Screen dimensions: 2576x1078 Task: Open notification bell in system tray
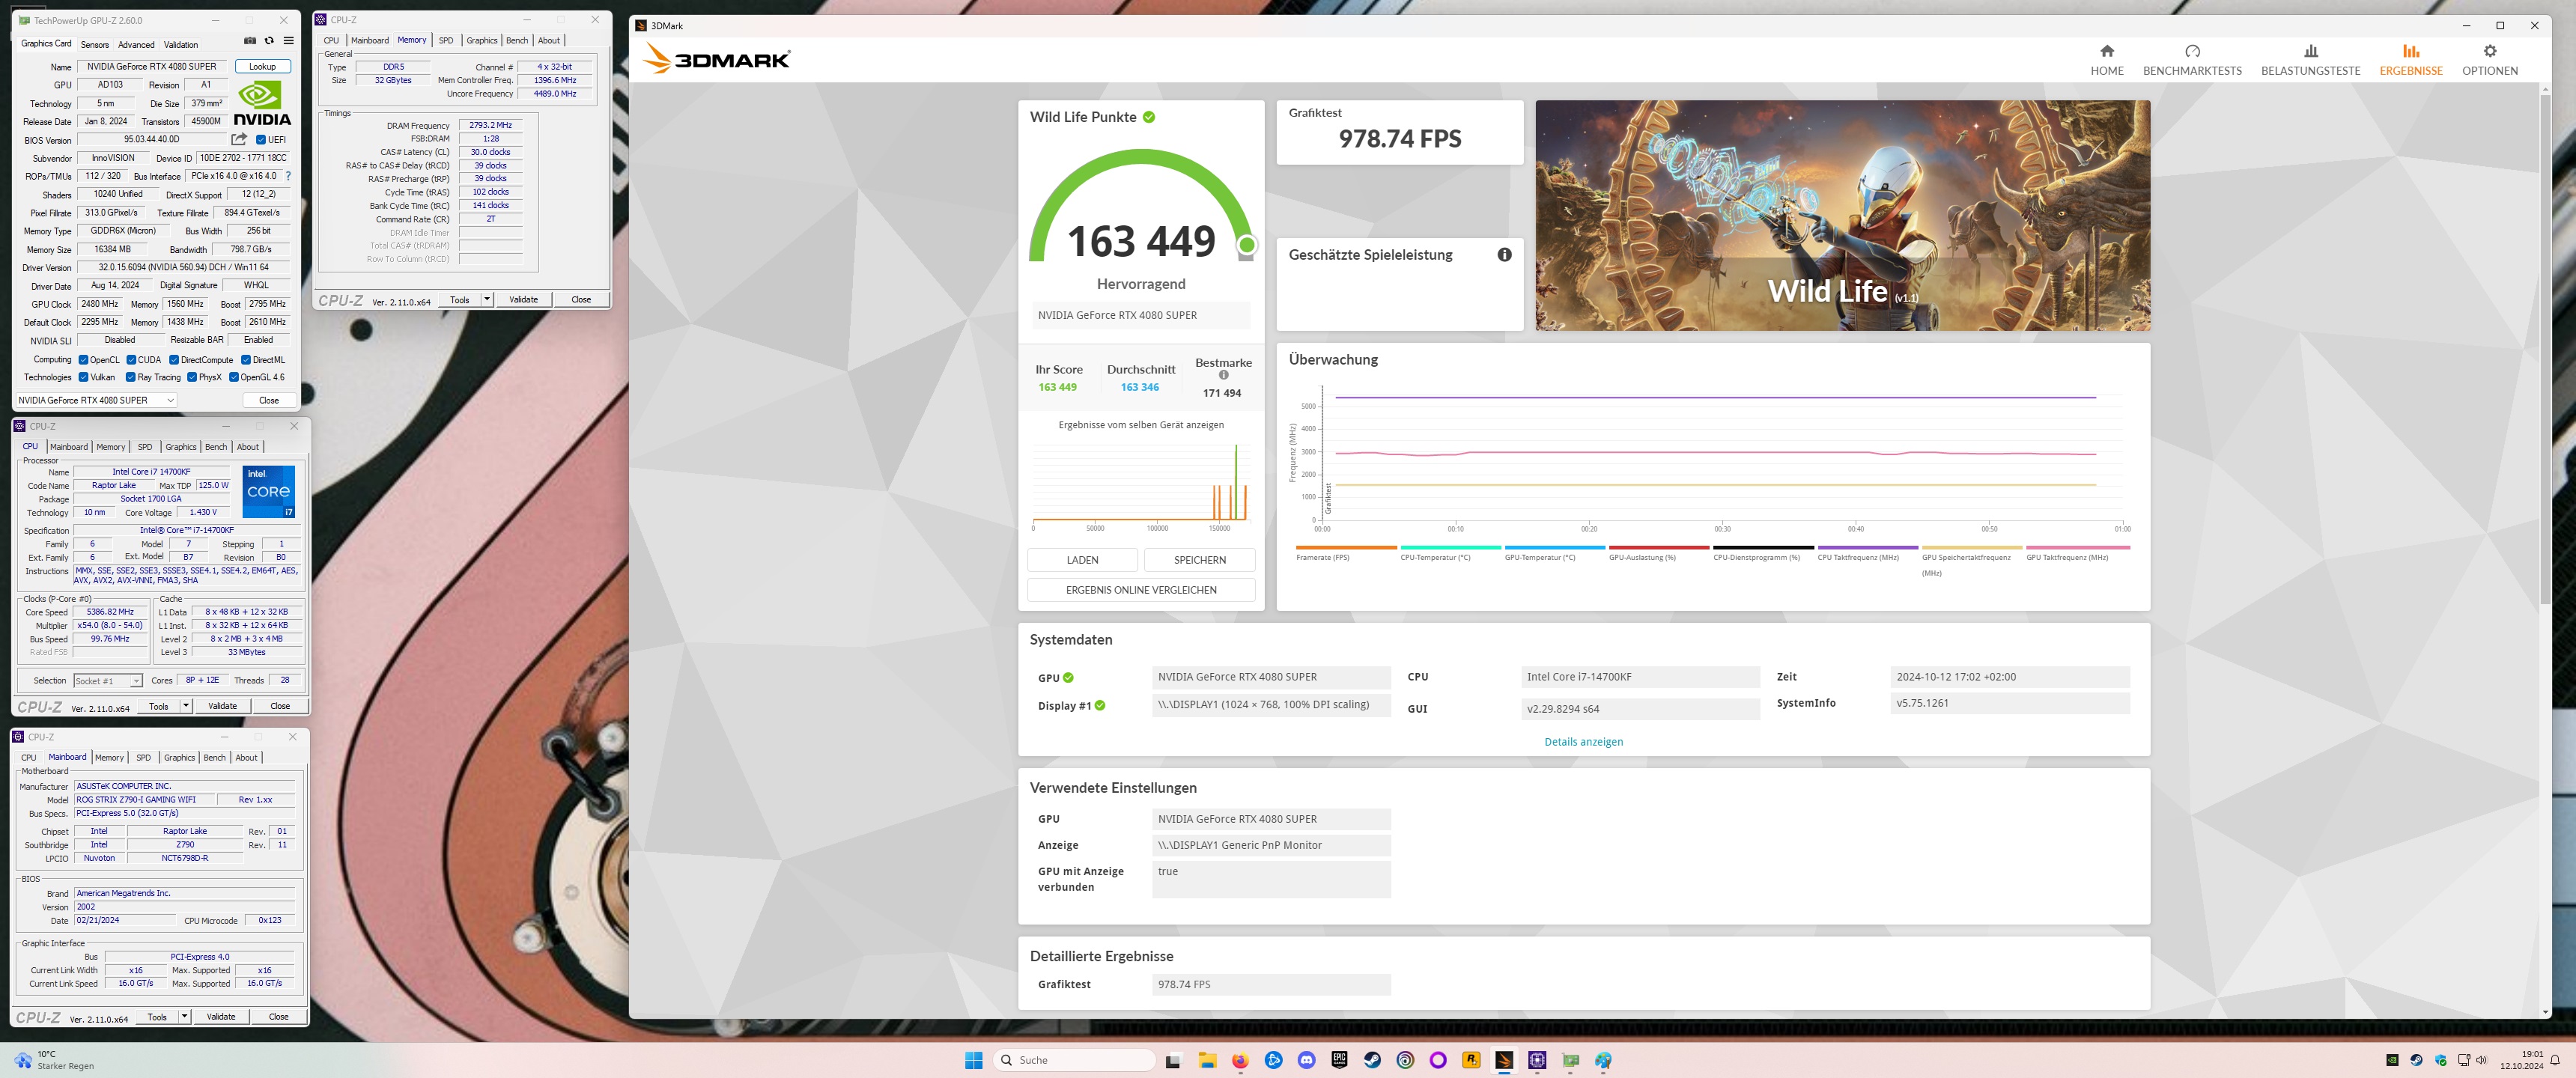point(2554,1060)
